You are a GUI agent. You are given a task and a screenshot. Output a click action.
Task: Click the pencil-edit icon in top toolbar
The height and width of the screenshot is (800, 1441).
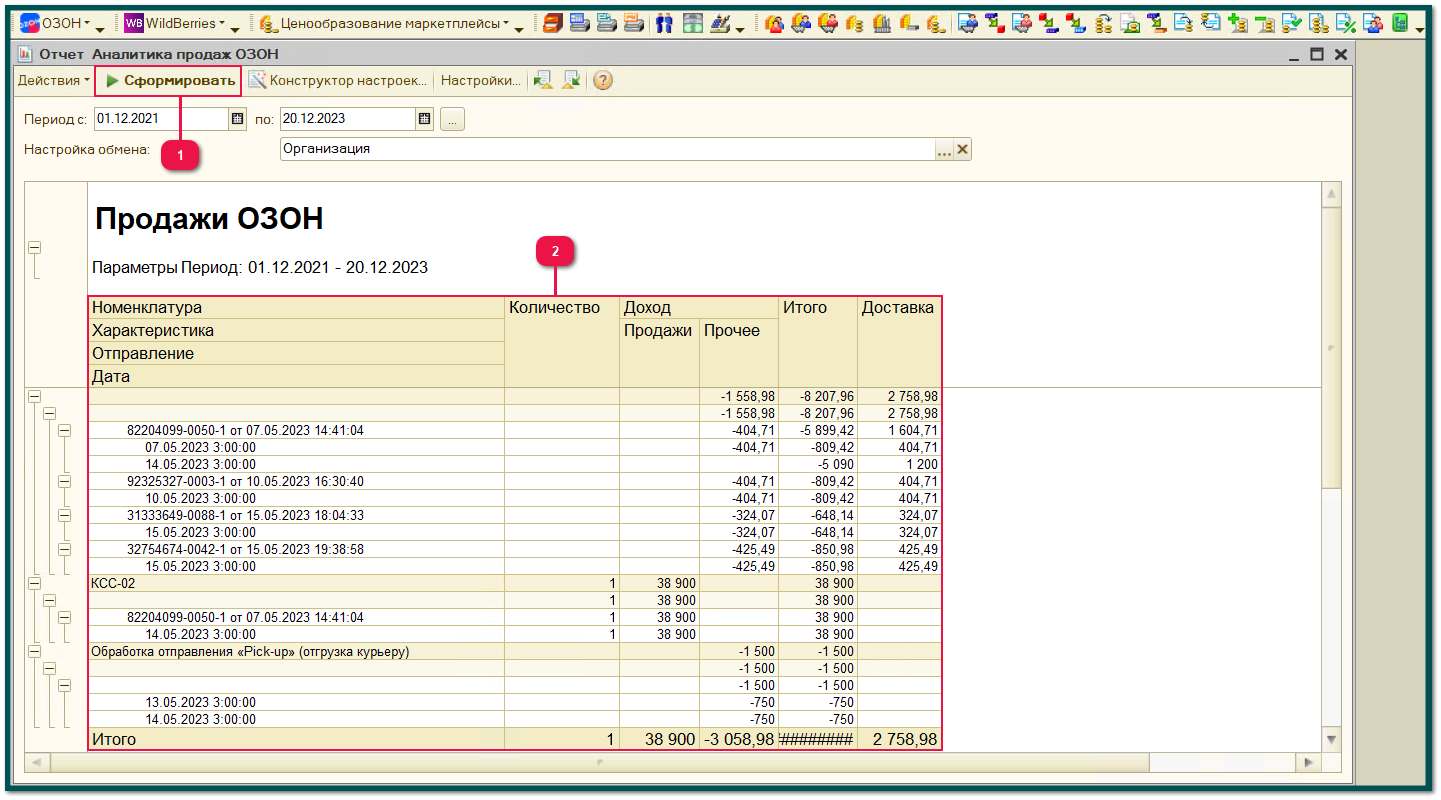click(720, 23)
